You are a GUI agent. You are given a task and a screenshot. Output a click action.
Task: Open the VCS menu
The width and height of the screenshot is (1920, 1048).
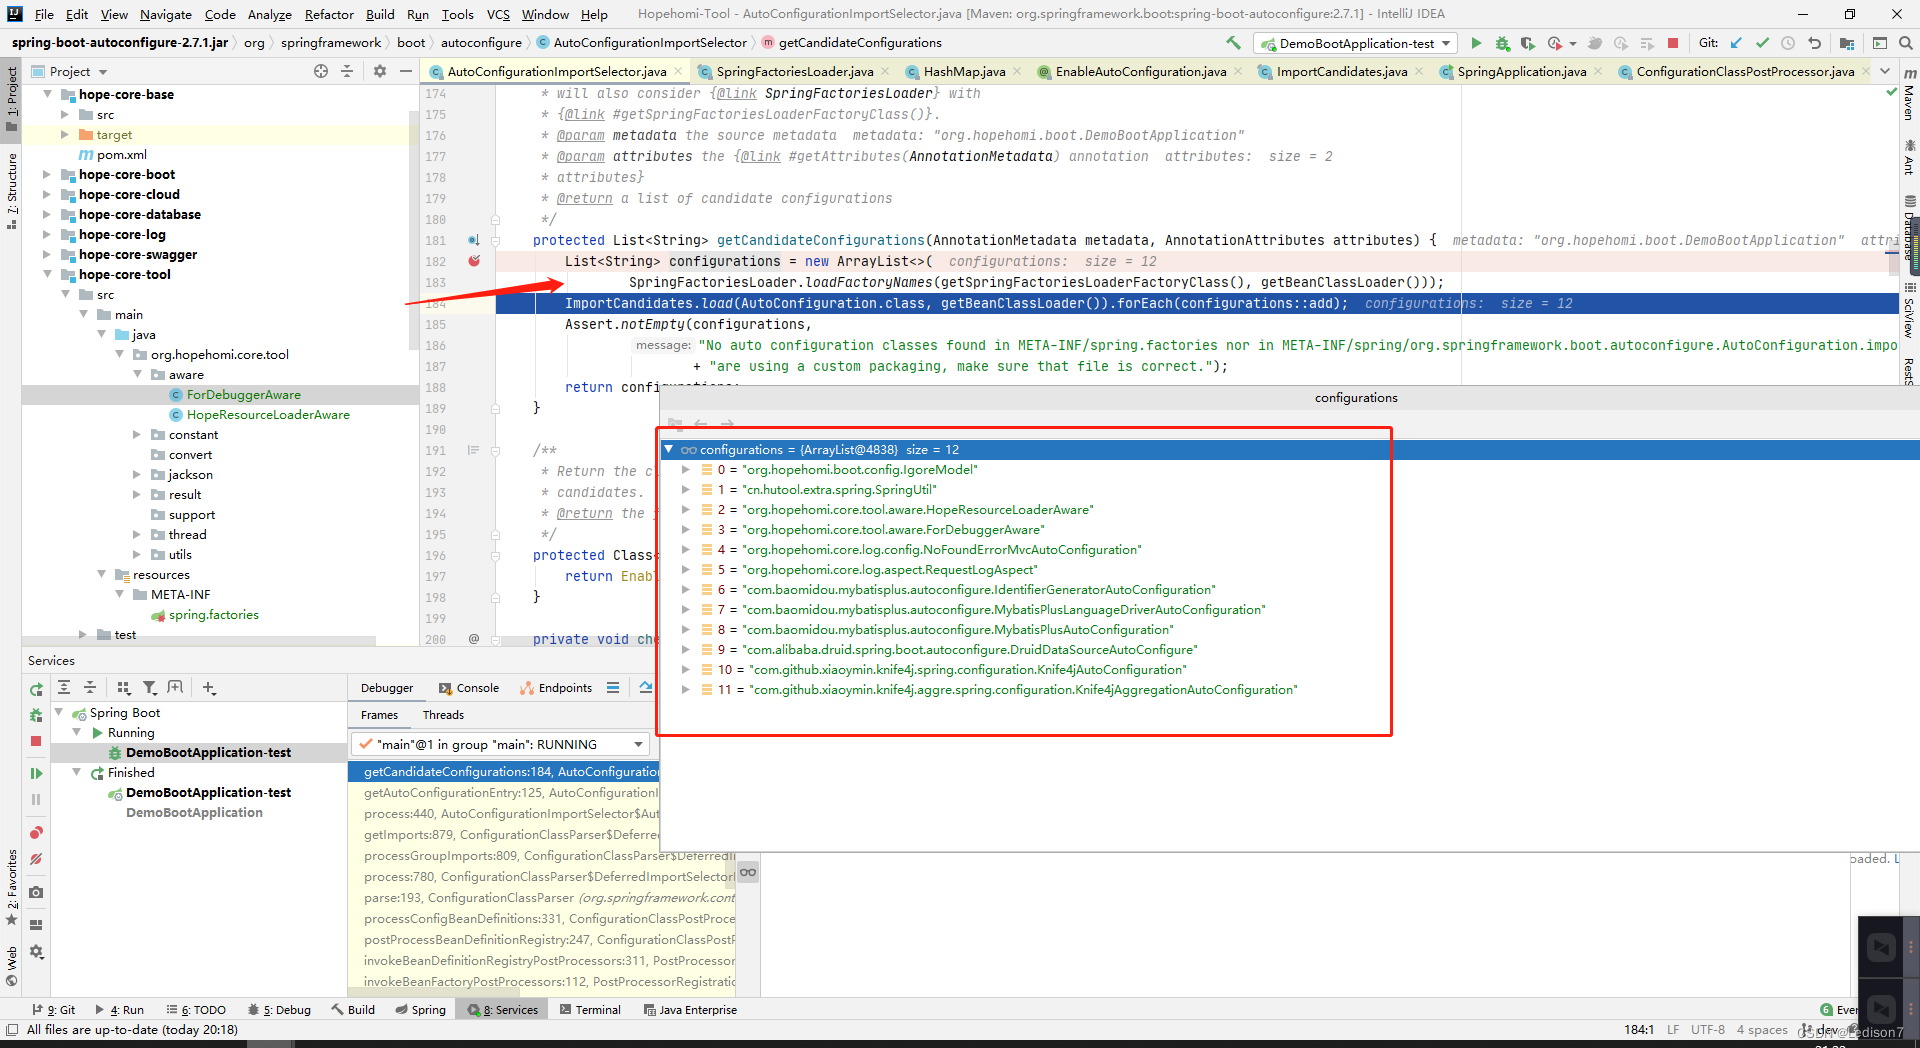point(498,14)
